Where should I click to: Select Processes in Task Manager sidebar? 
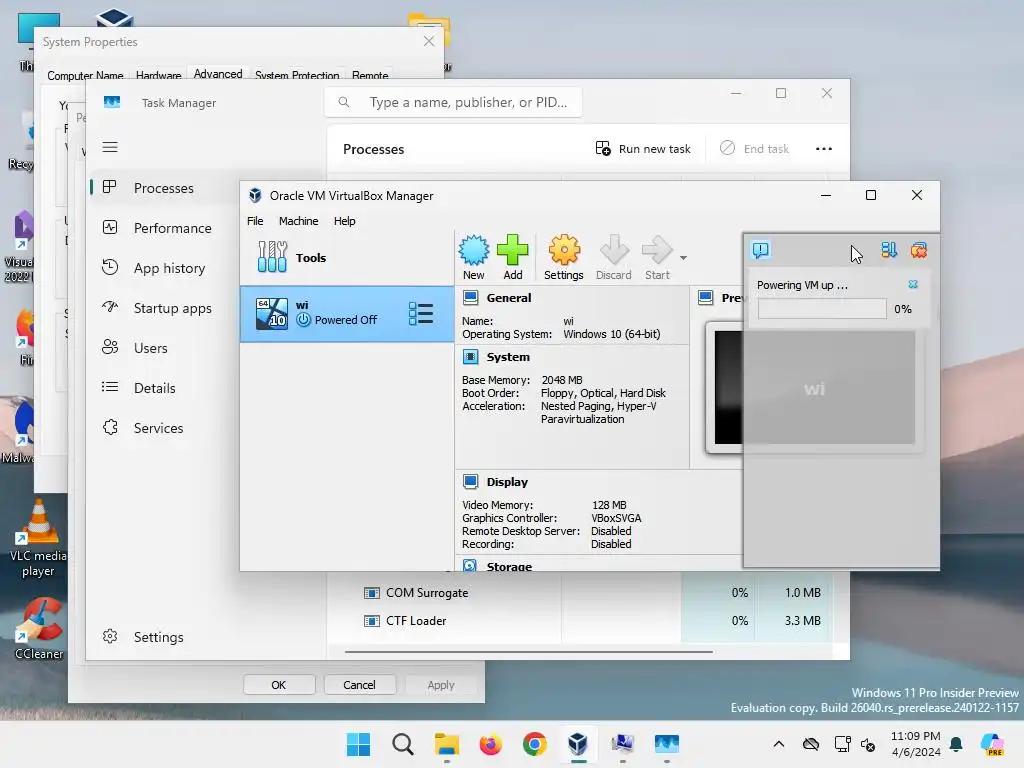coord(163,188)
